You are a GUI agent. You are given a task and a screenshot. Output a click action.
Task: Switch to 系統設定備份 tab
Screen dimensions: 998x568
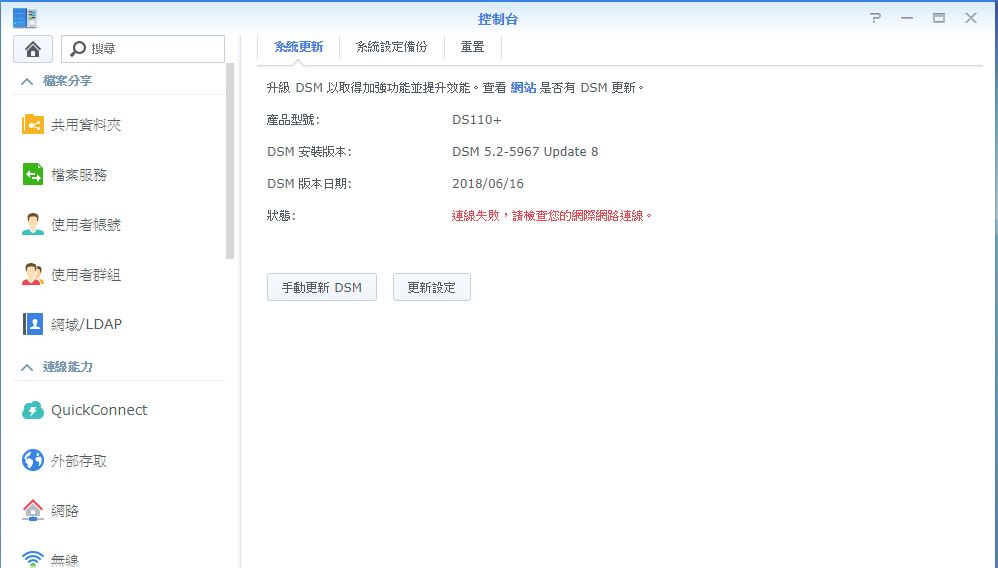click(391, 47)
